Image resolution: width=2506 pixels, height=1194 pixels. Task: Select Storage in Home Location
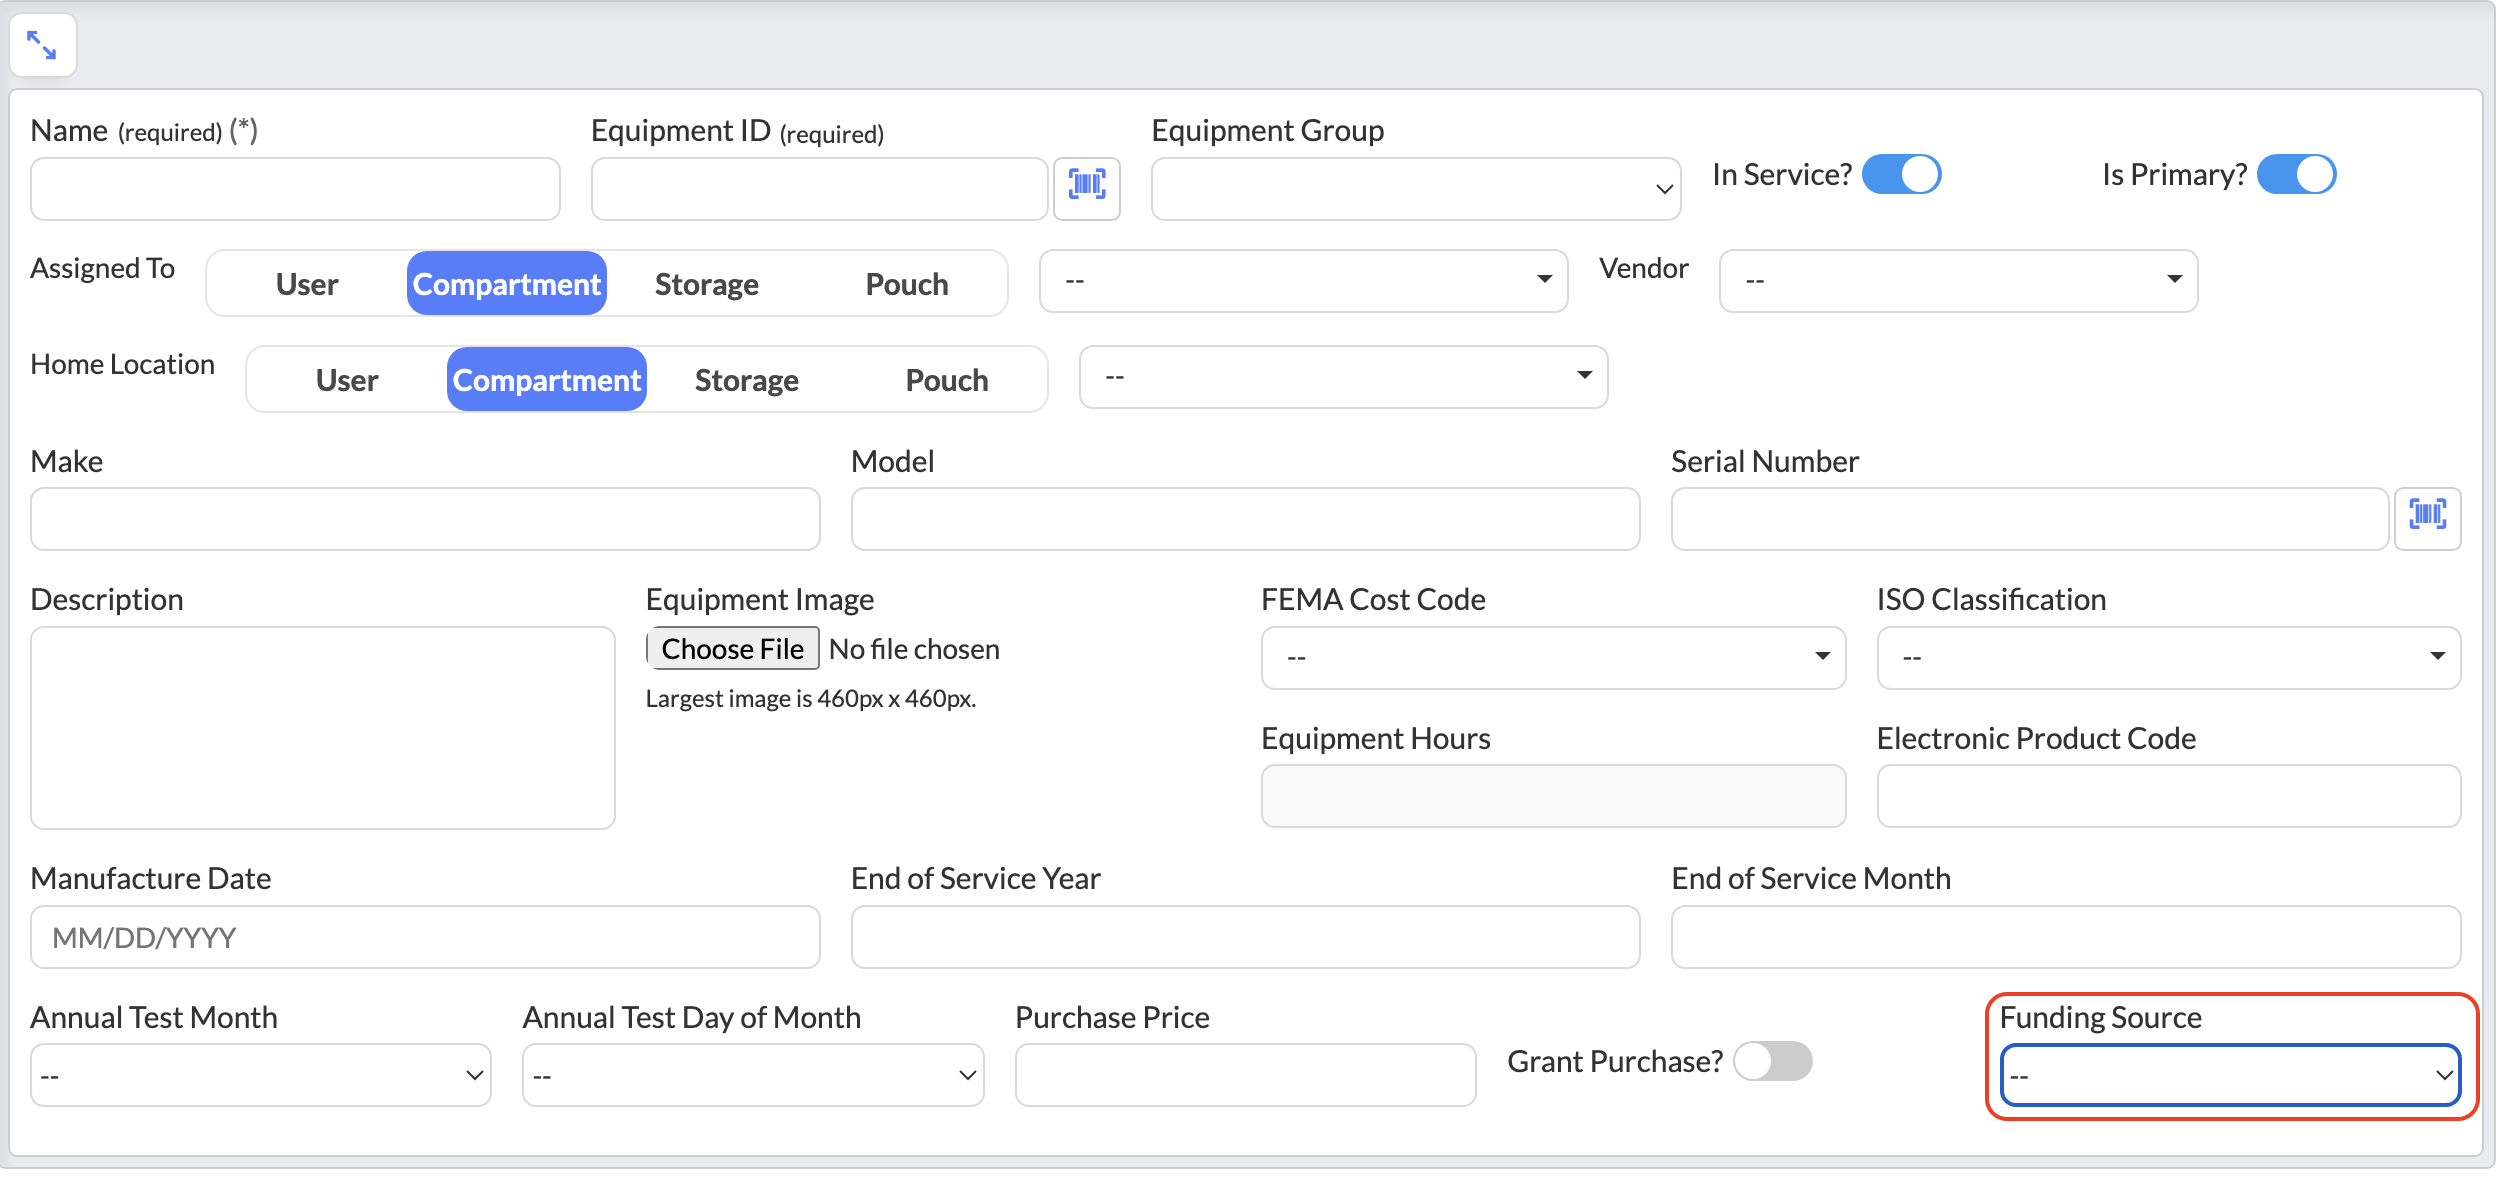747,380
